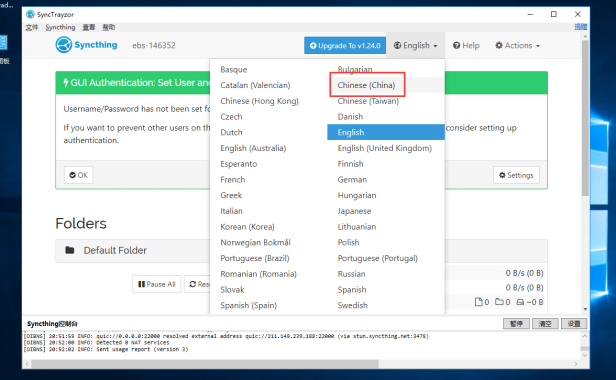Viewport: 616px width, 380px height.
Task: Click 清空 button in console panel
Action: coord(545,323)
